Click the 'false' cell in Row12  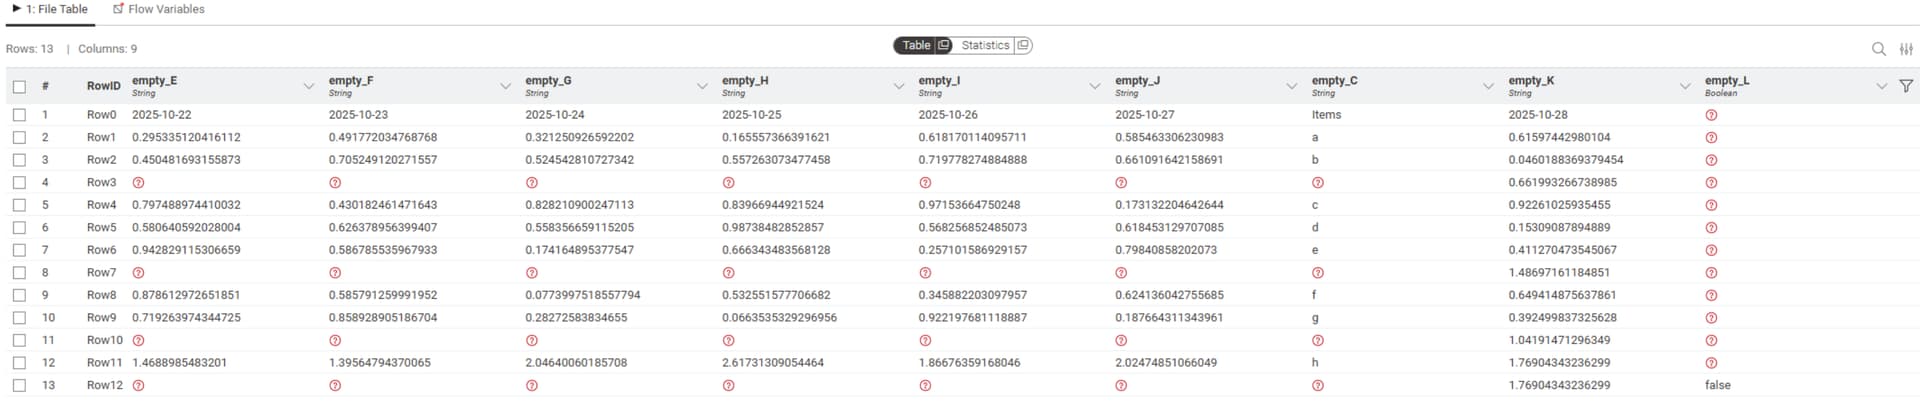(1717, 385)
